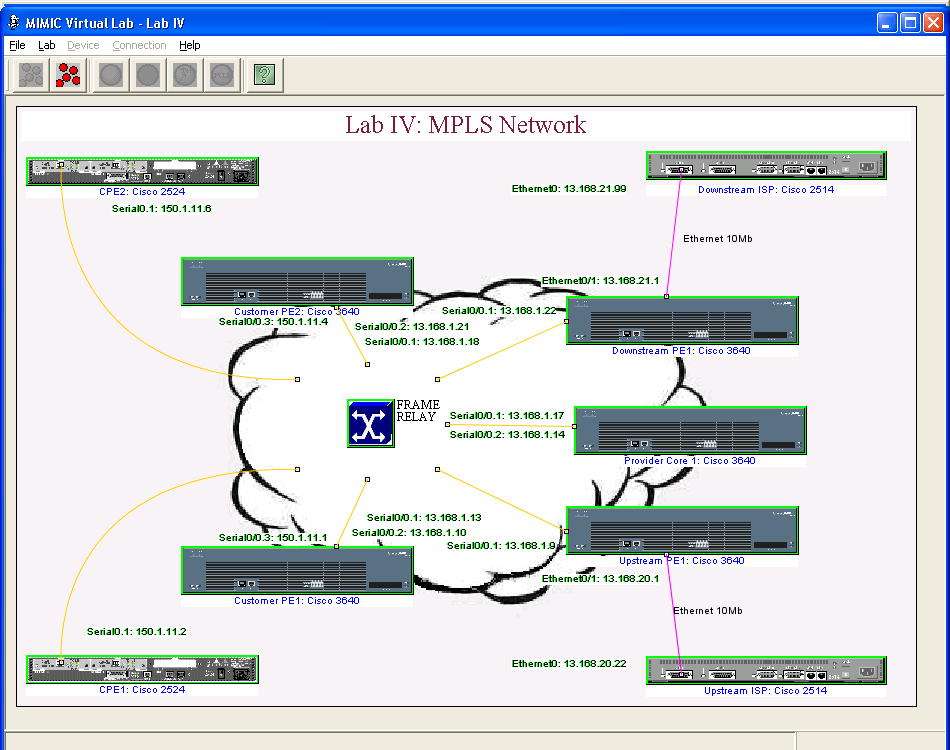Select the CPE1 Cisco 2524 router image
Screen dimensions: 950x750
pos(142,668)
